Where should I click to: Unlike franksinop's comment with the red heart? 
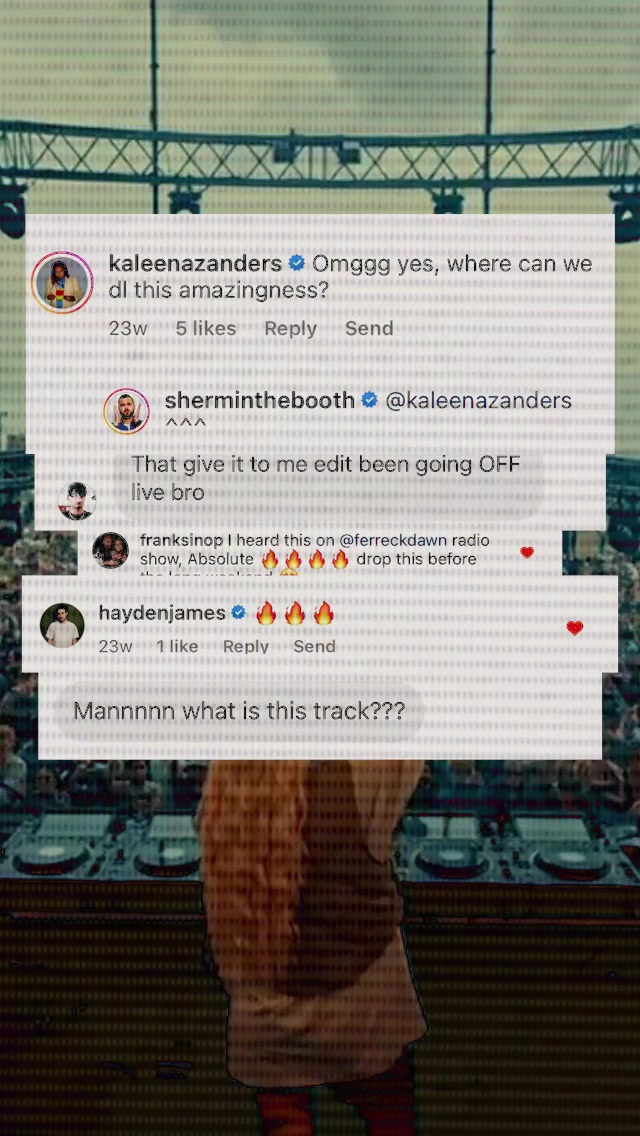pyautogui.click(x=527, y=552)
